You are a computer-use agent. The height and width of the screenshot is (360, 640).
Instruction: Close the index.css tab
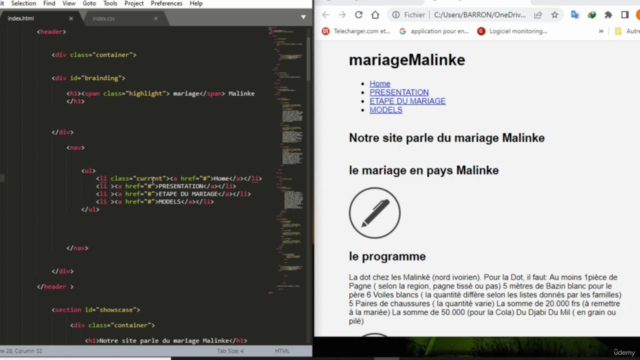[156, 18]
